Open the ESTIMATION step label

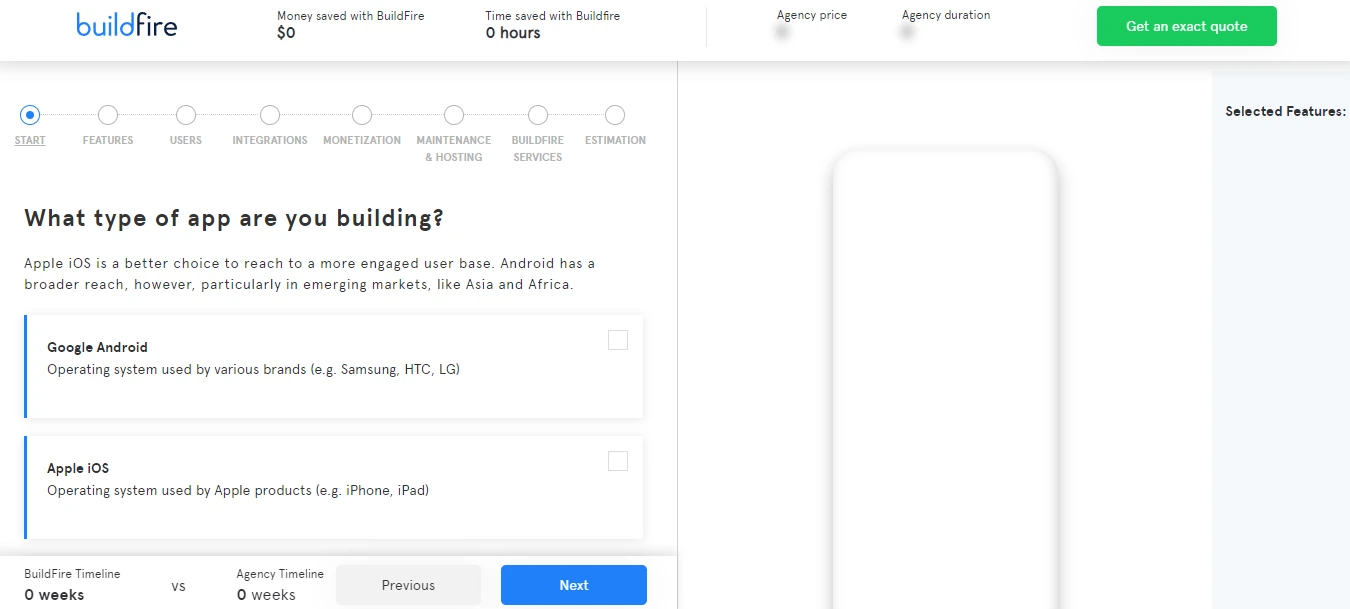(x=615, y=140)
